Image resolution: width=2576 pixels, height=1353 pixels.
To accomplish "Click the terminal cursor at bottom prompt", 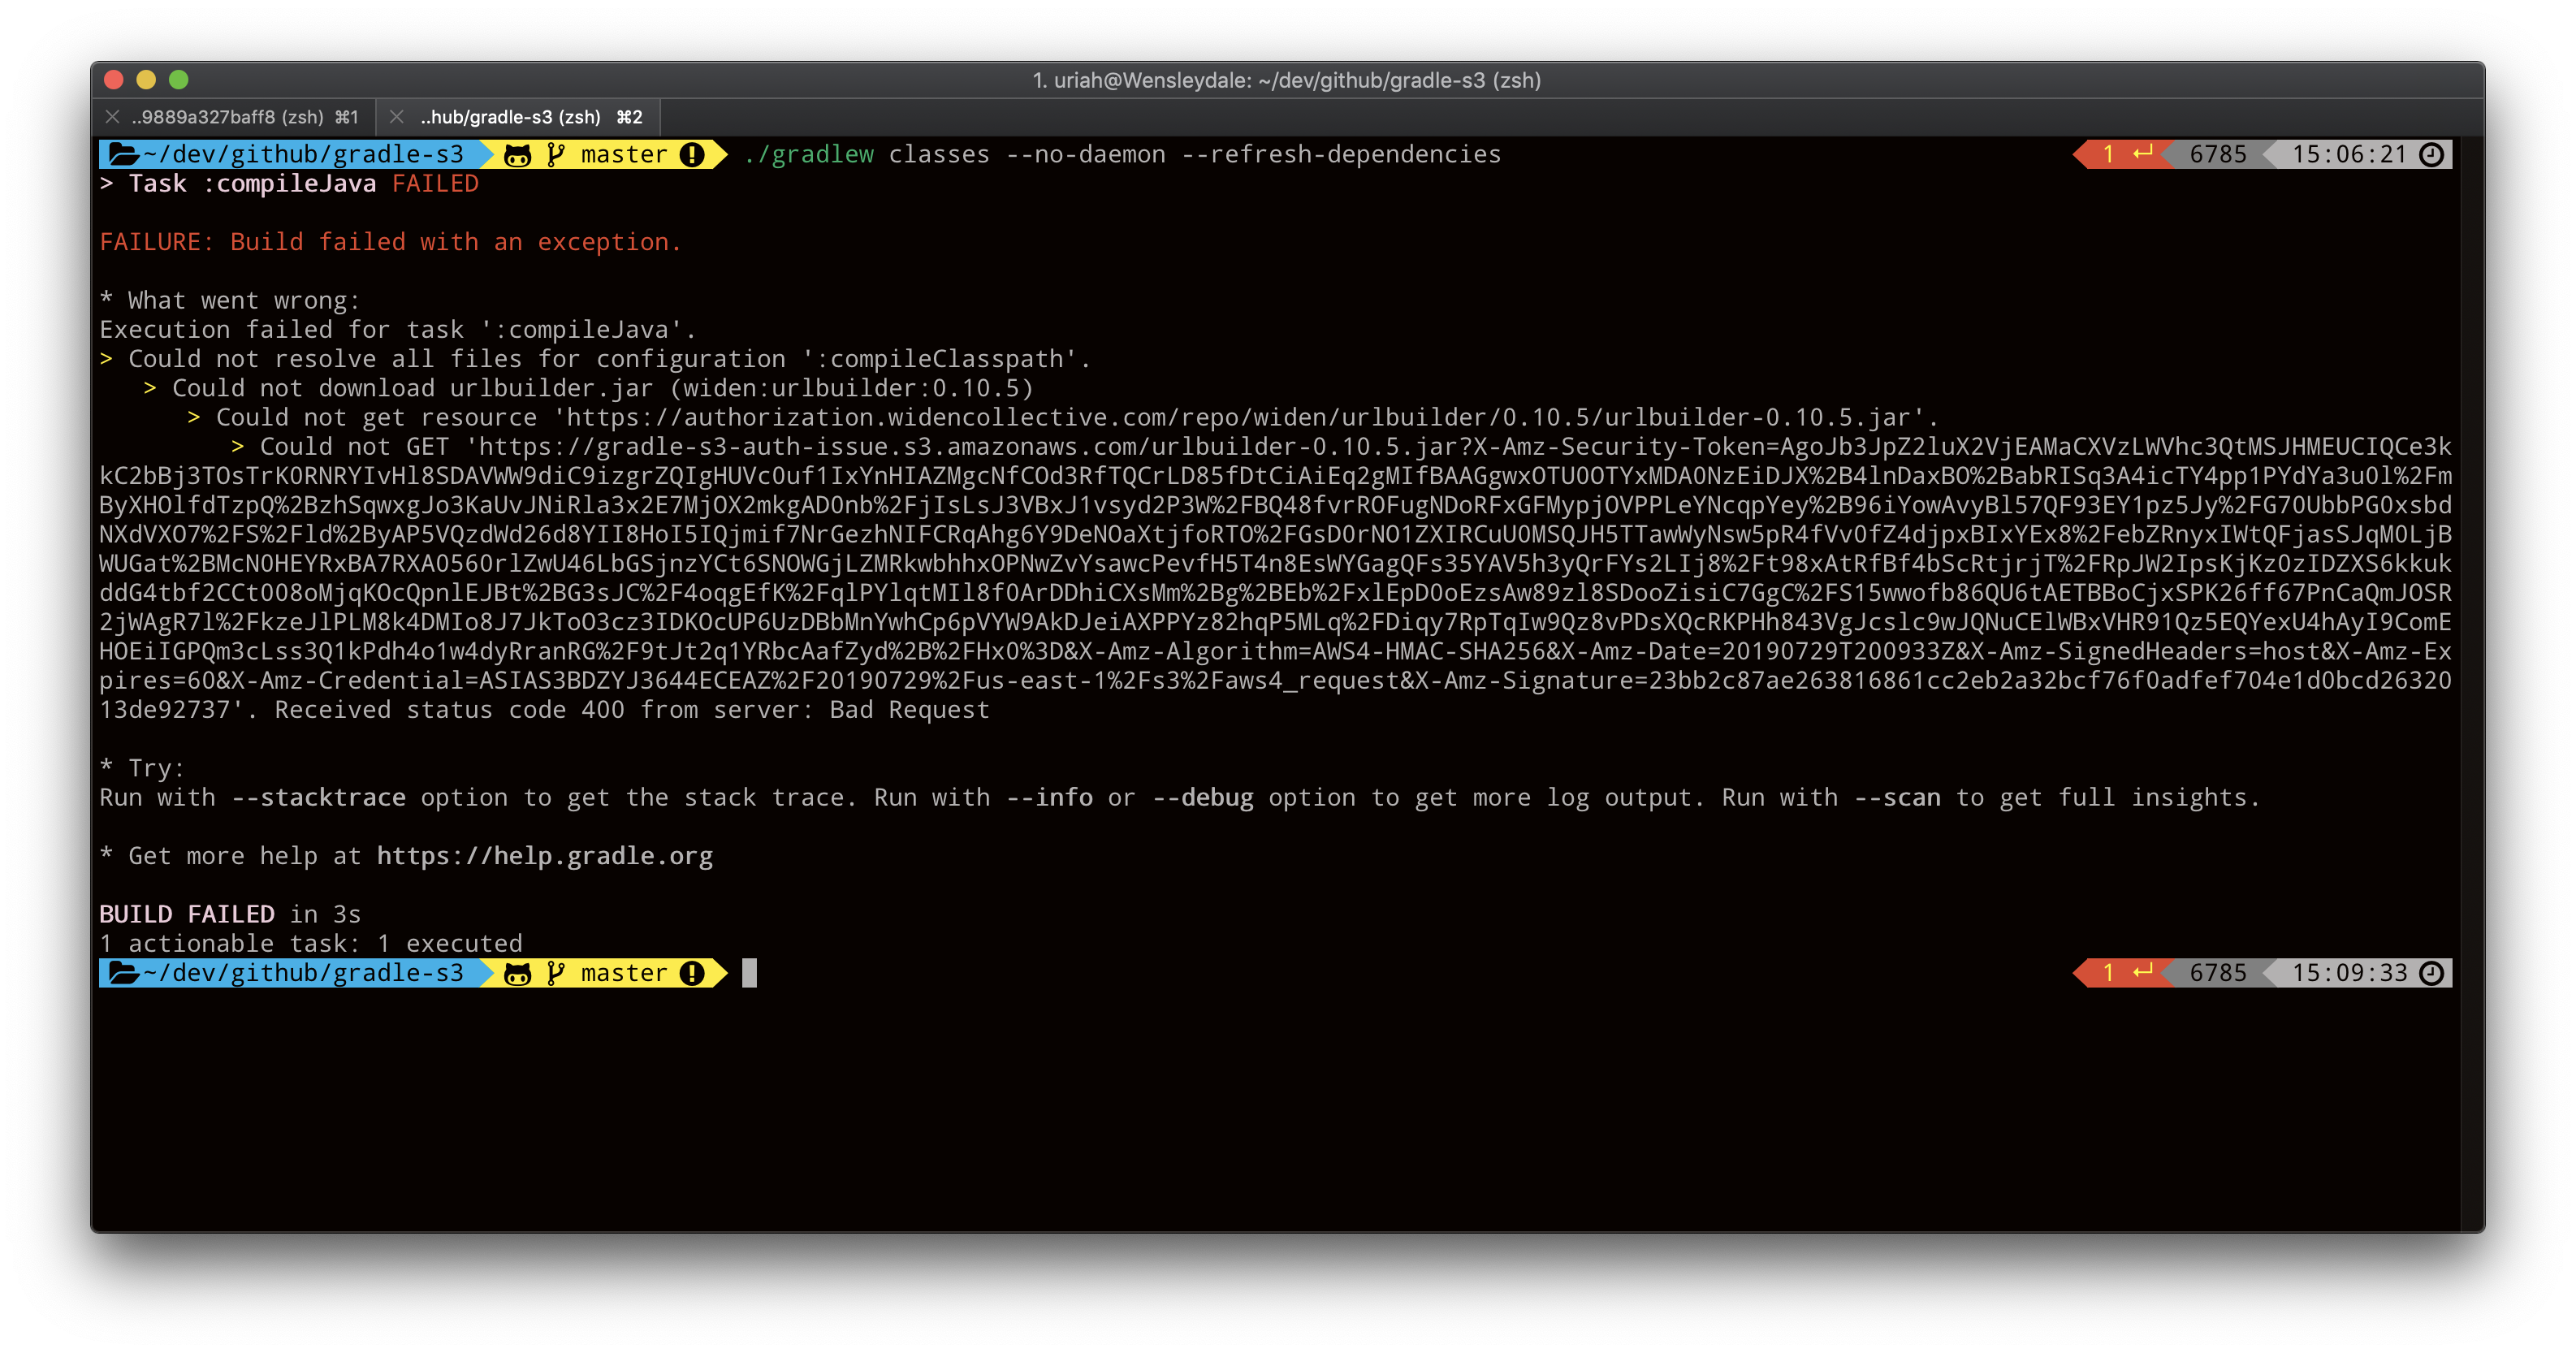I will 749,973.
